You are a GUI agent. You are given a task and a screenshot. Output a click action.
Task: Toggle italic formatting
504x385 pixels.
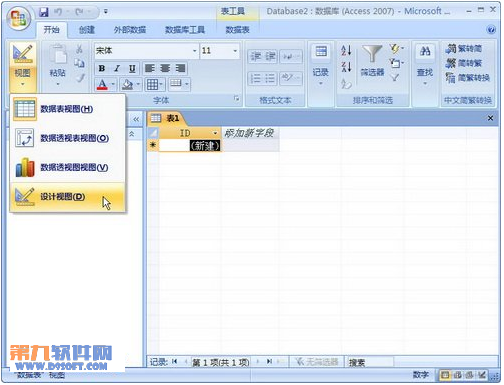[117, 68]
